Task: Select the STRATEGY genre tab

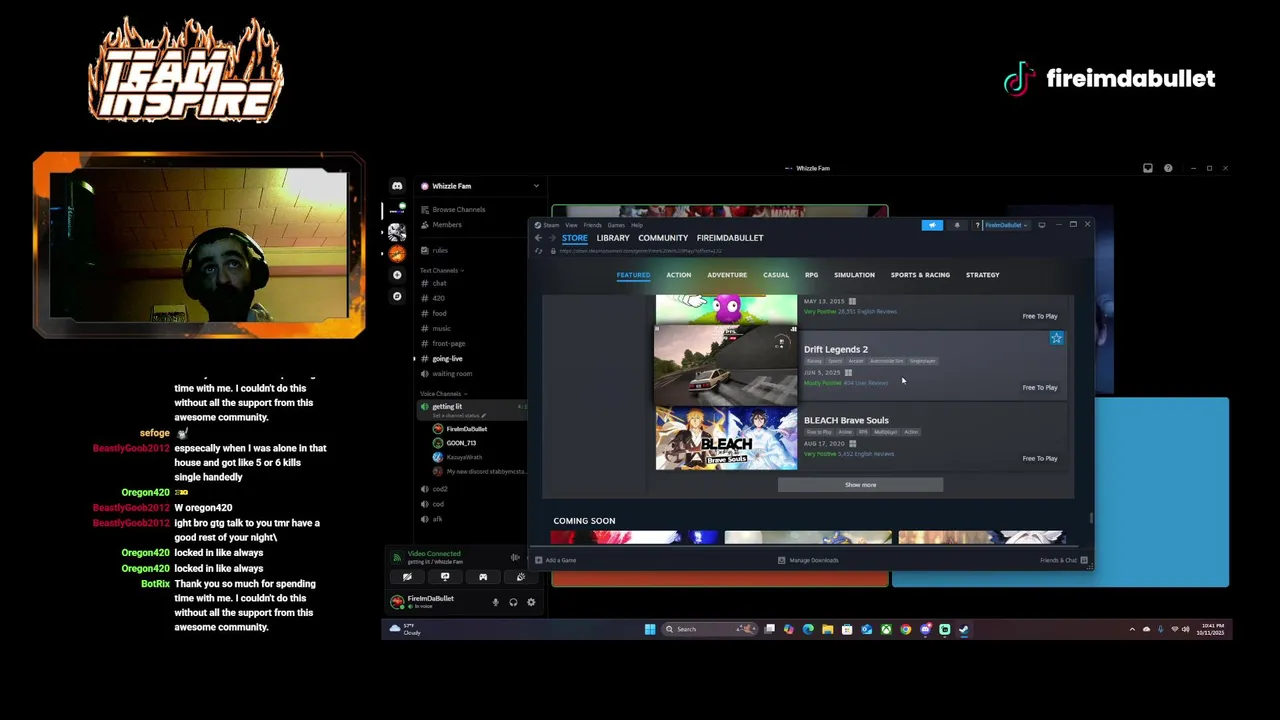Action: pyautogui.click(x=983, y=275)
